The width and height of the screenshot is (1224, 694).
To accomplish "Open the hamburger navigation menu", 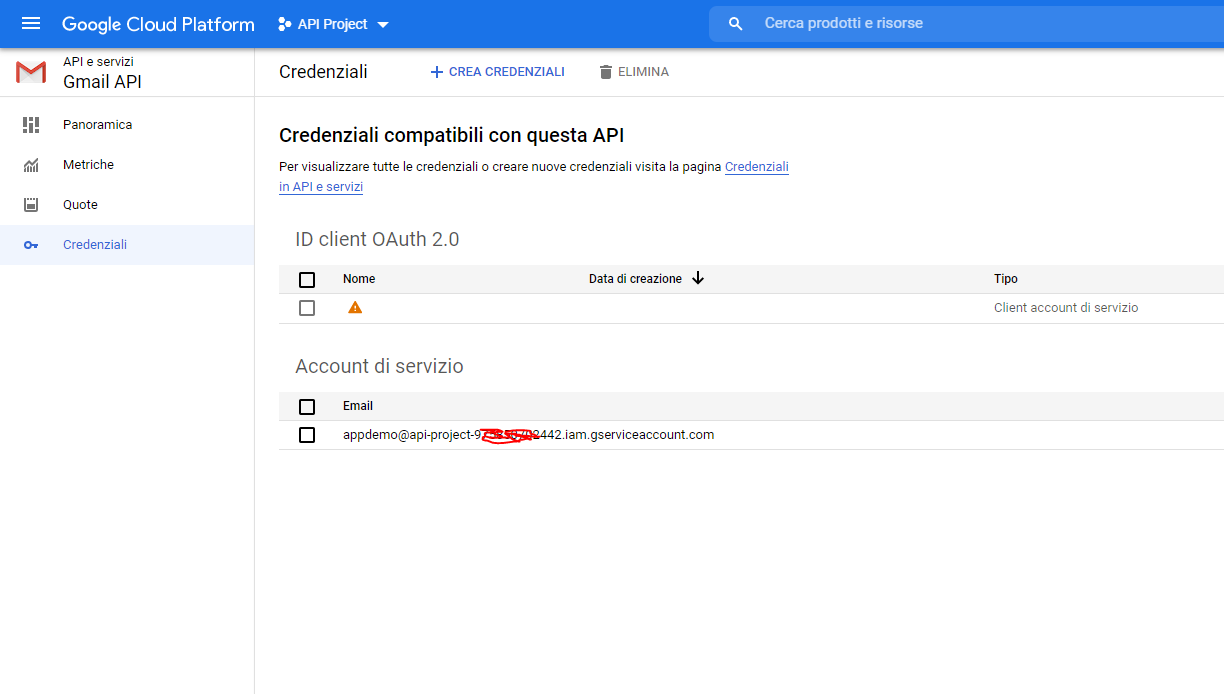I will [x=30, y=23].
